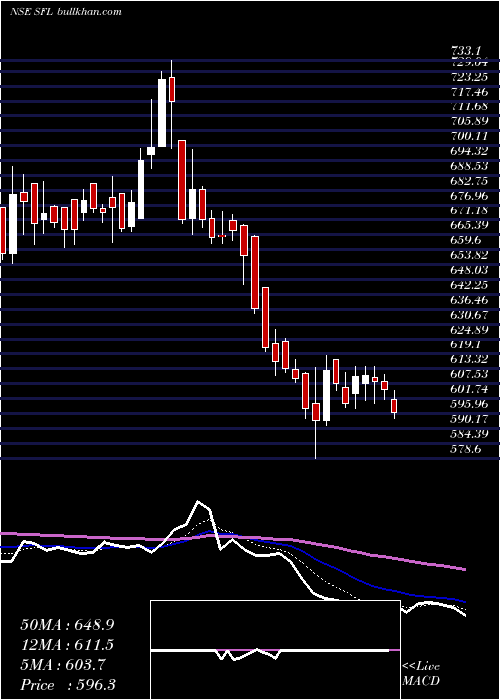The height and width of the screenshot is (700, 500).
Task: Select the 5MA : 603.7 readout
Action: (x=63, y=665)
